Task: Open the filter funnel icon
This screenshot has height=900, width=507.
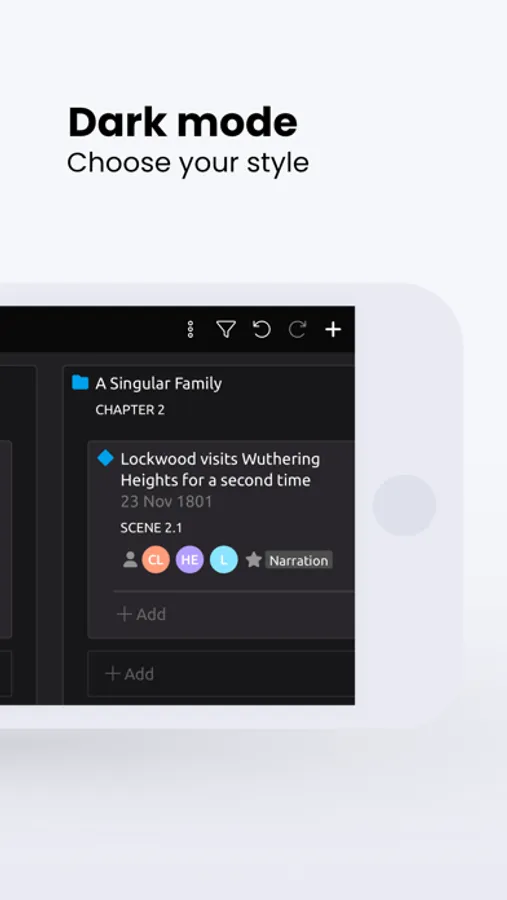Action: coord(226,329)
